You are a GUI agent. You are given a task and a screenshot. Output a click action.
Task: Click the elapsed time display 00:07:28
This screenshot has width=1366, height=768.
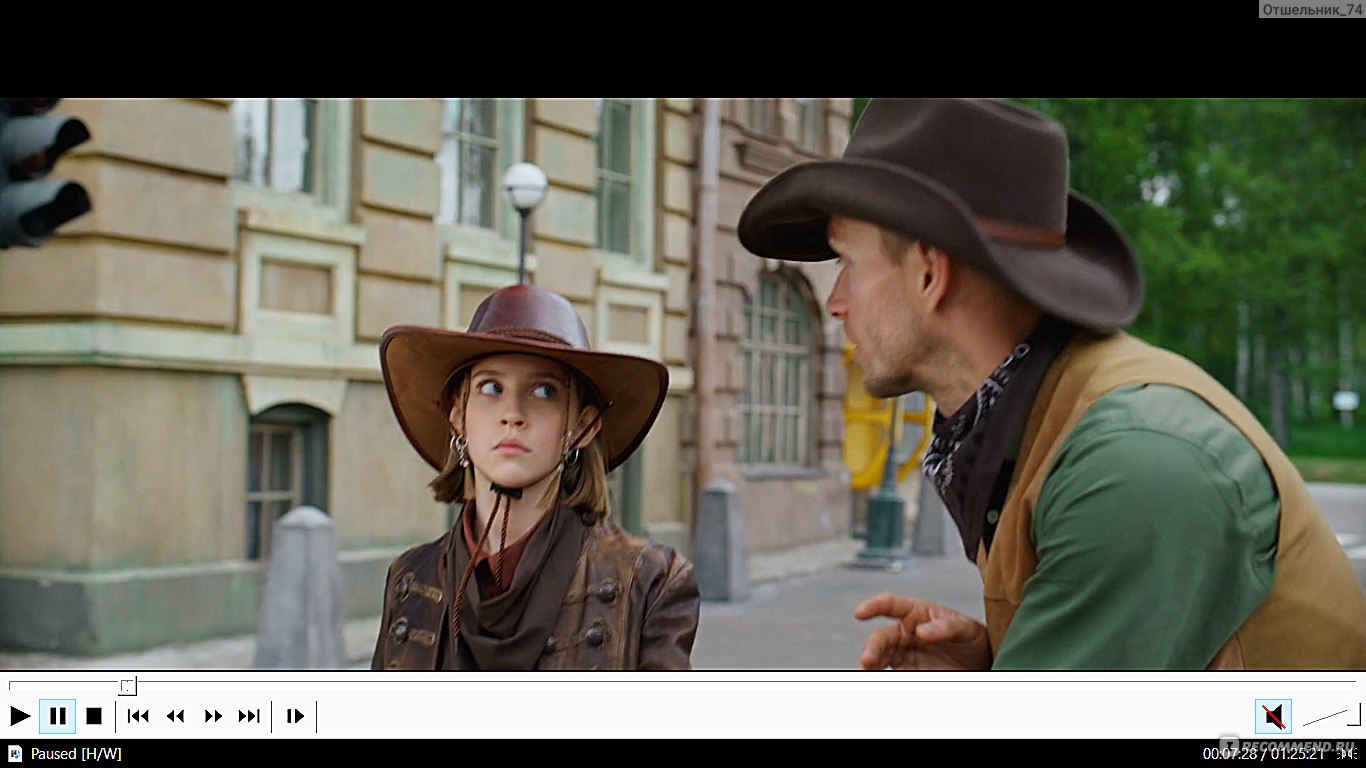(x=1229, y=754)
